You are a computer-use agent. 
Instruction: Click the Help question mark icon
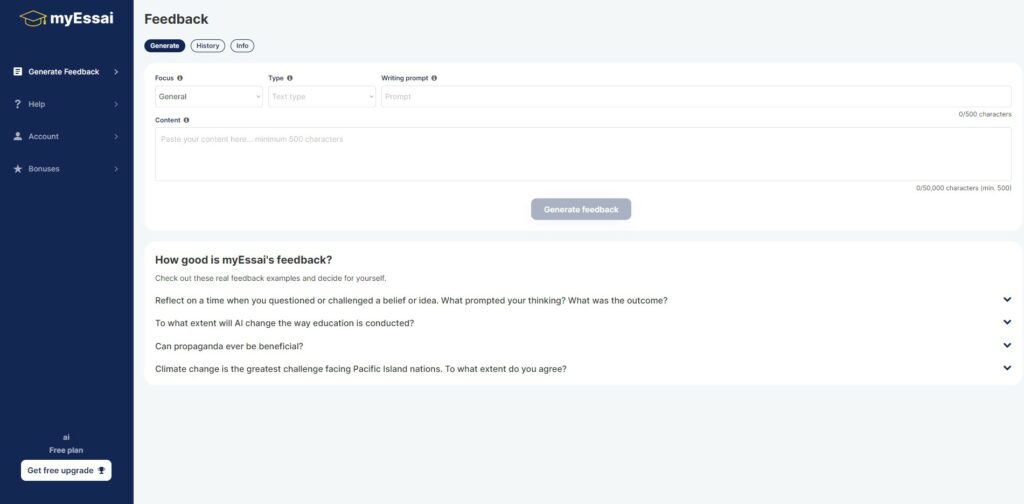pos(18,104)
